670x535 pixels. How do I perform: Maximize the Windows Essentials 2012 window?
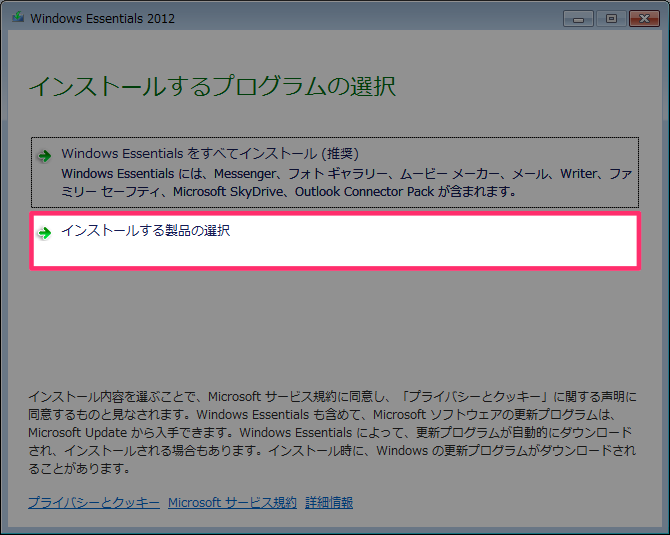click(x=611, y=19)
